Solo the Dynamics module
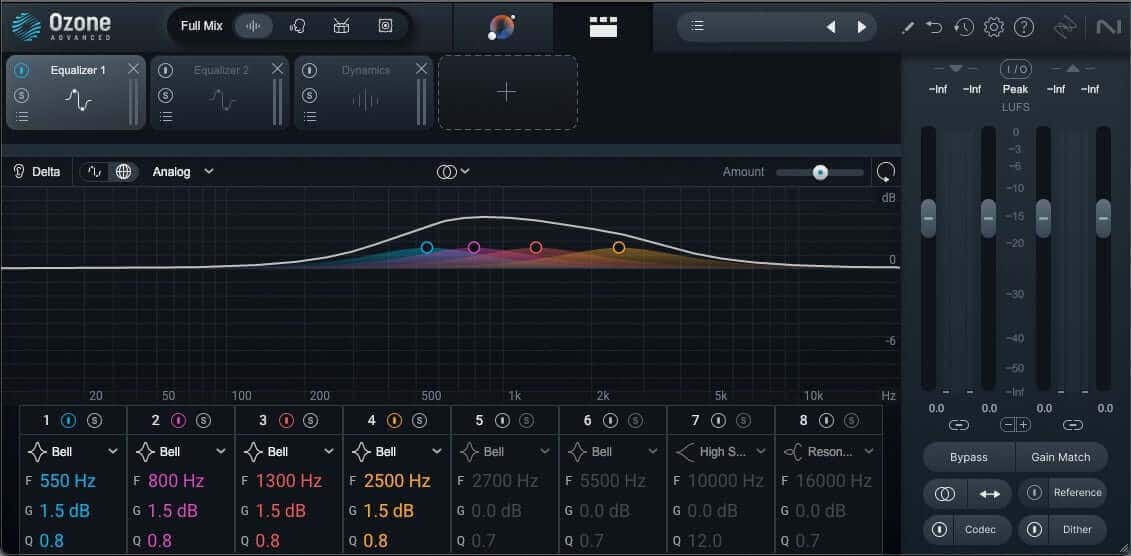Screen dimensions: 1131x556 (x=309, y=94)
